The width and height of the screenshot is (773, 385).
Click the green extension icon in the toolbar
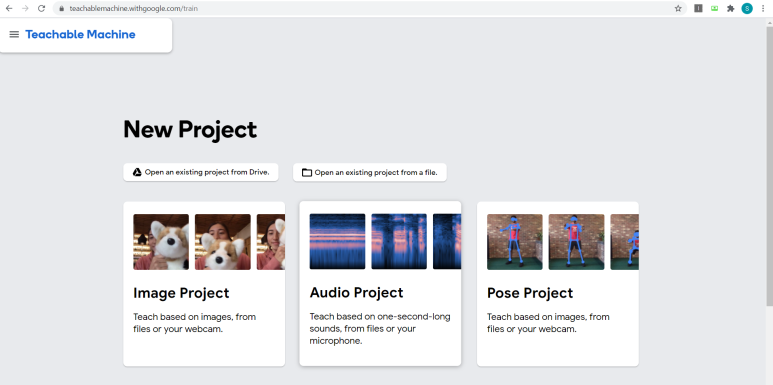(x=714, y=8)
